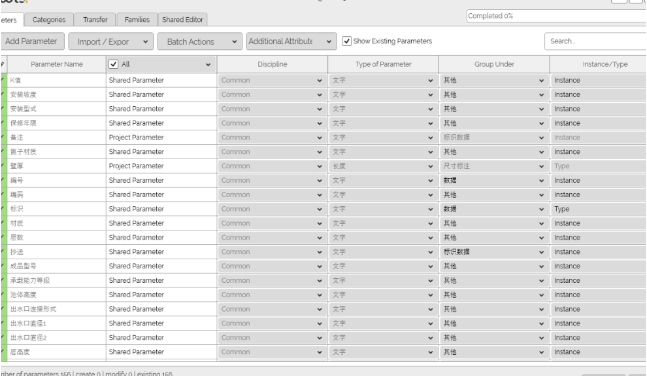Expand Additional Attributes dropdown
The image size is (647, 376).
291,41
